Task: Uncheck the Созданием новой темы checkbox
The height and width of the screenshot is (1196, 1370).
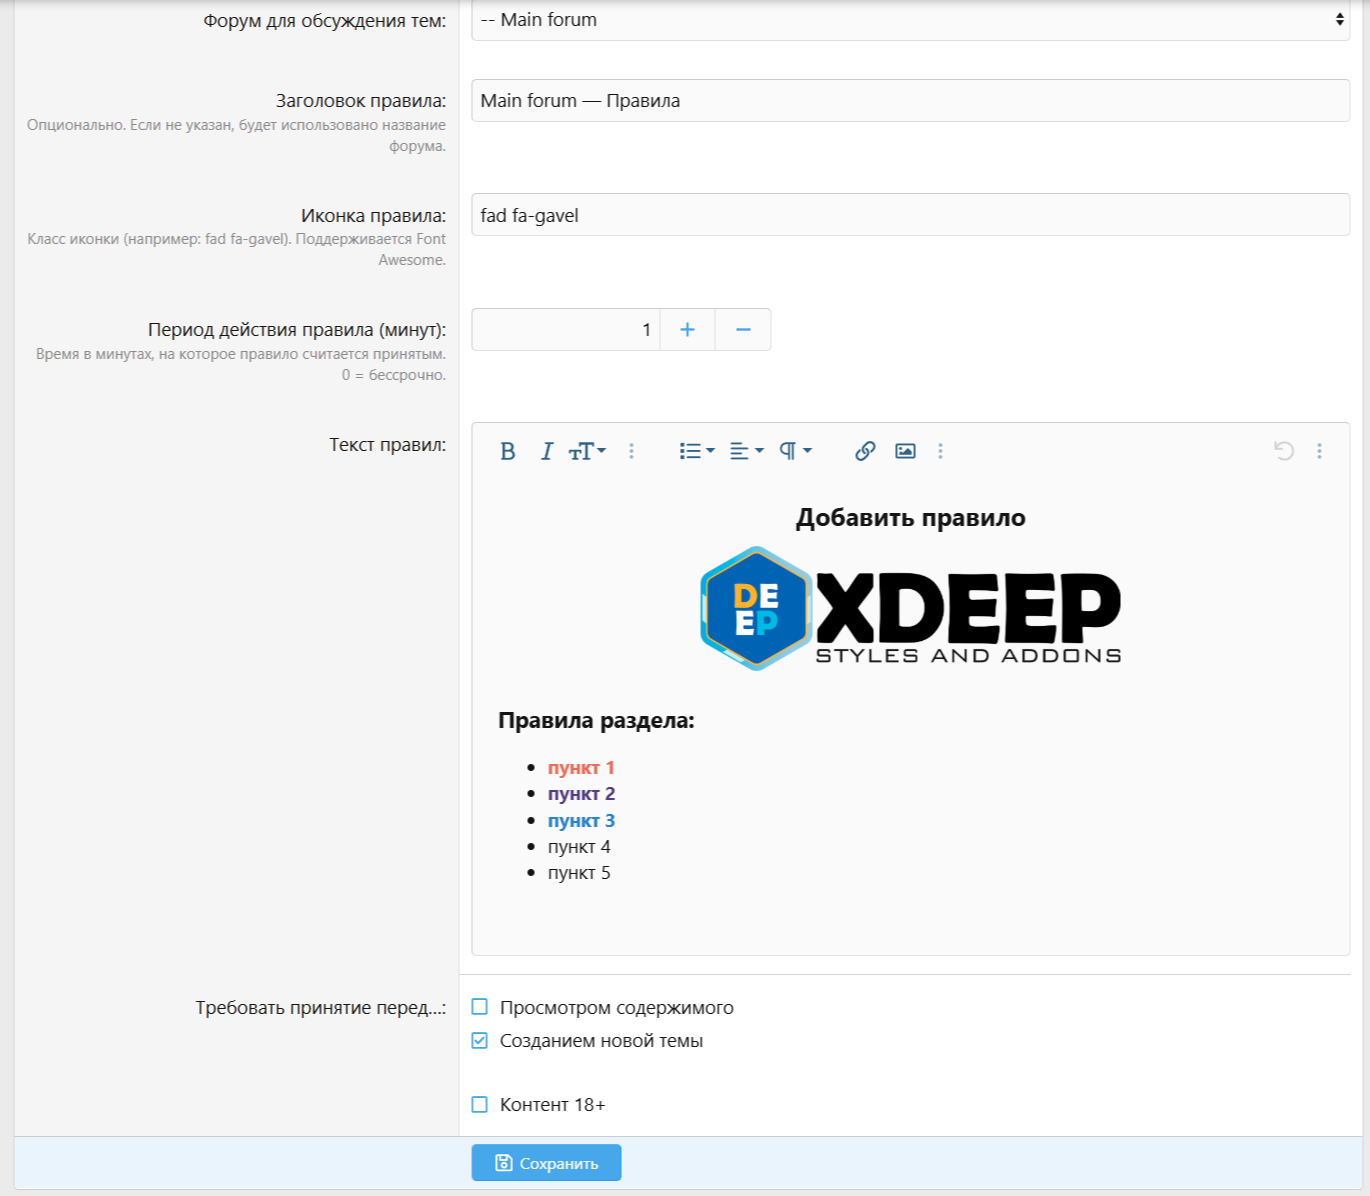Action: 480,1041
